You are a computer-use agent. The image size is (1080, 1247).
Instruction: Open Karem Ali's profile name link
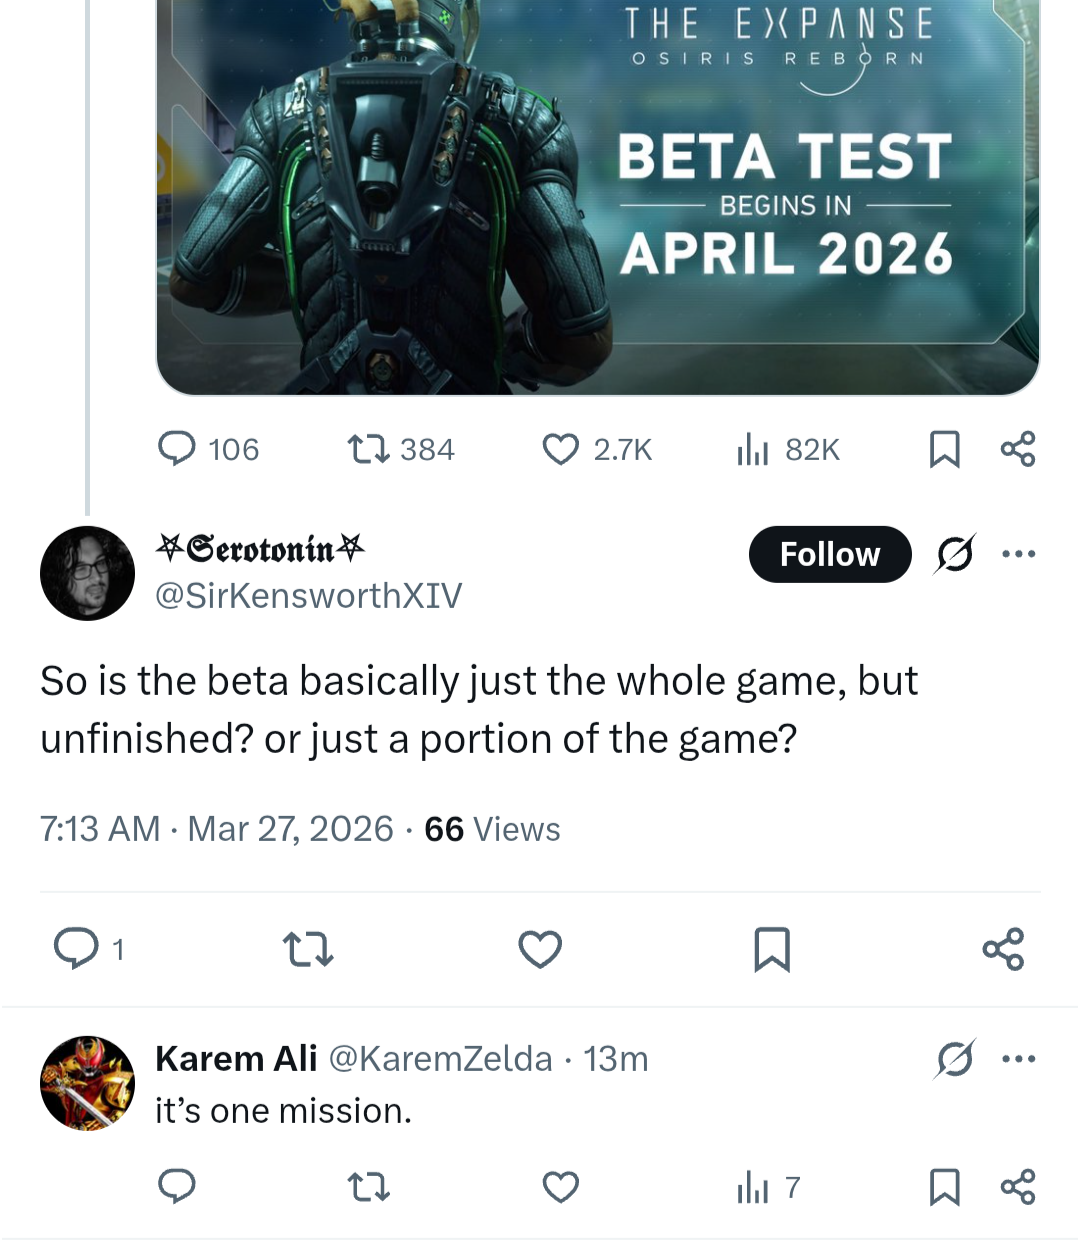click(x=236, y=1058)
